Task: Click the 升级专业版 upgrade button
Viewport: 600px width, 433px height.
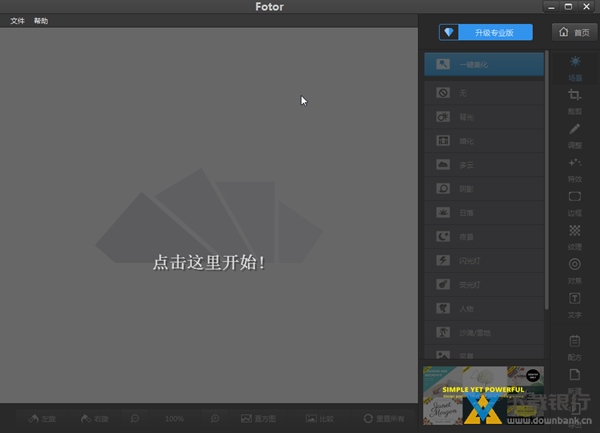Action: [x=486, y=33]
